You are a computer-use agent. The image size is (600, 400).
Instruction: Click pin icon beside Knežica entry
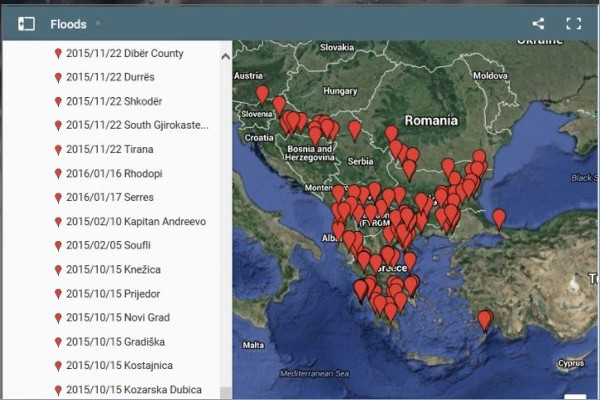[x=58, y=270]
